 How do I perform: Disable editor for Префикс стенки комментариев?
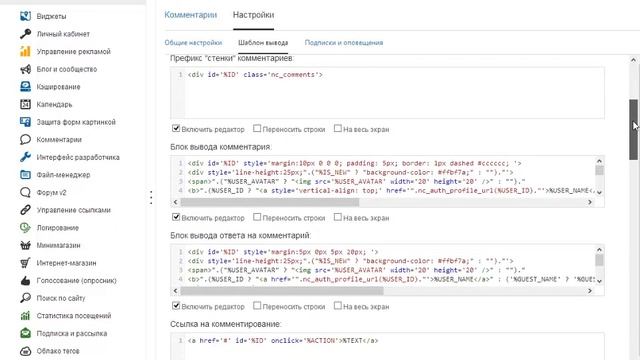click(x=176, y=129)
